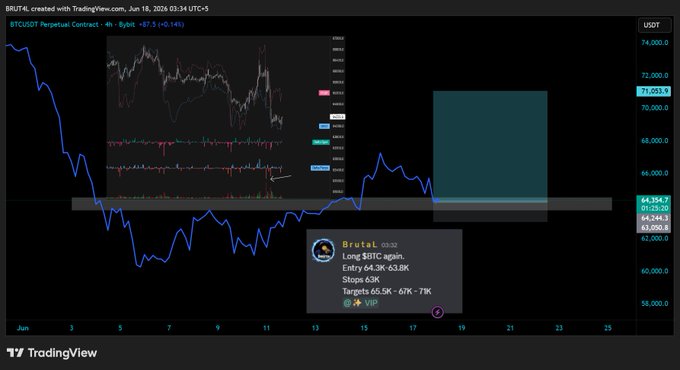The height and width of the screenshot is (370, 680).
Task: Click the 70,000.0 price axis value
Action: coord(655,108)
